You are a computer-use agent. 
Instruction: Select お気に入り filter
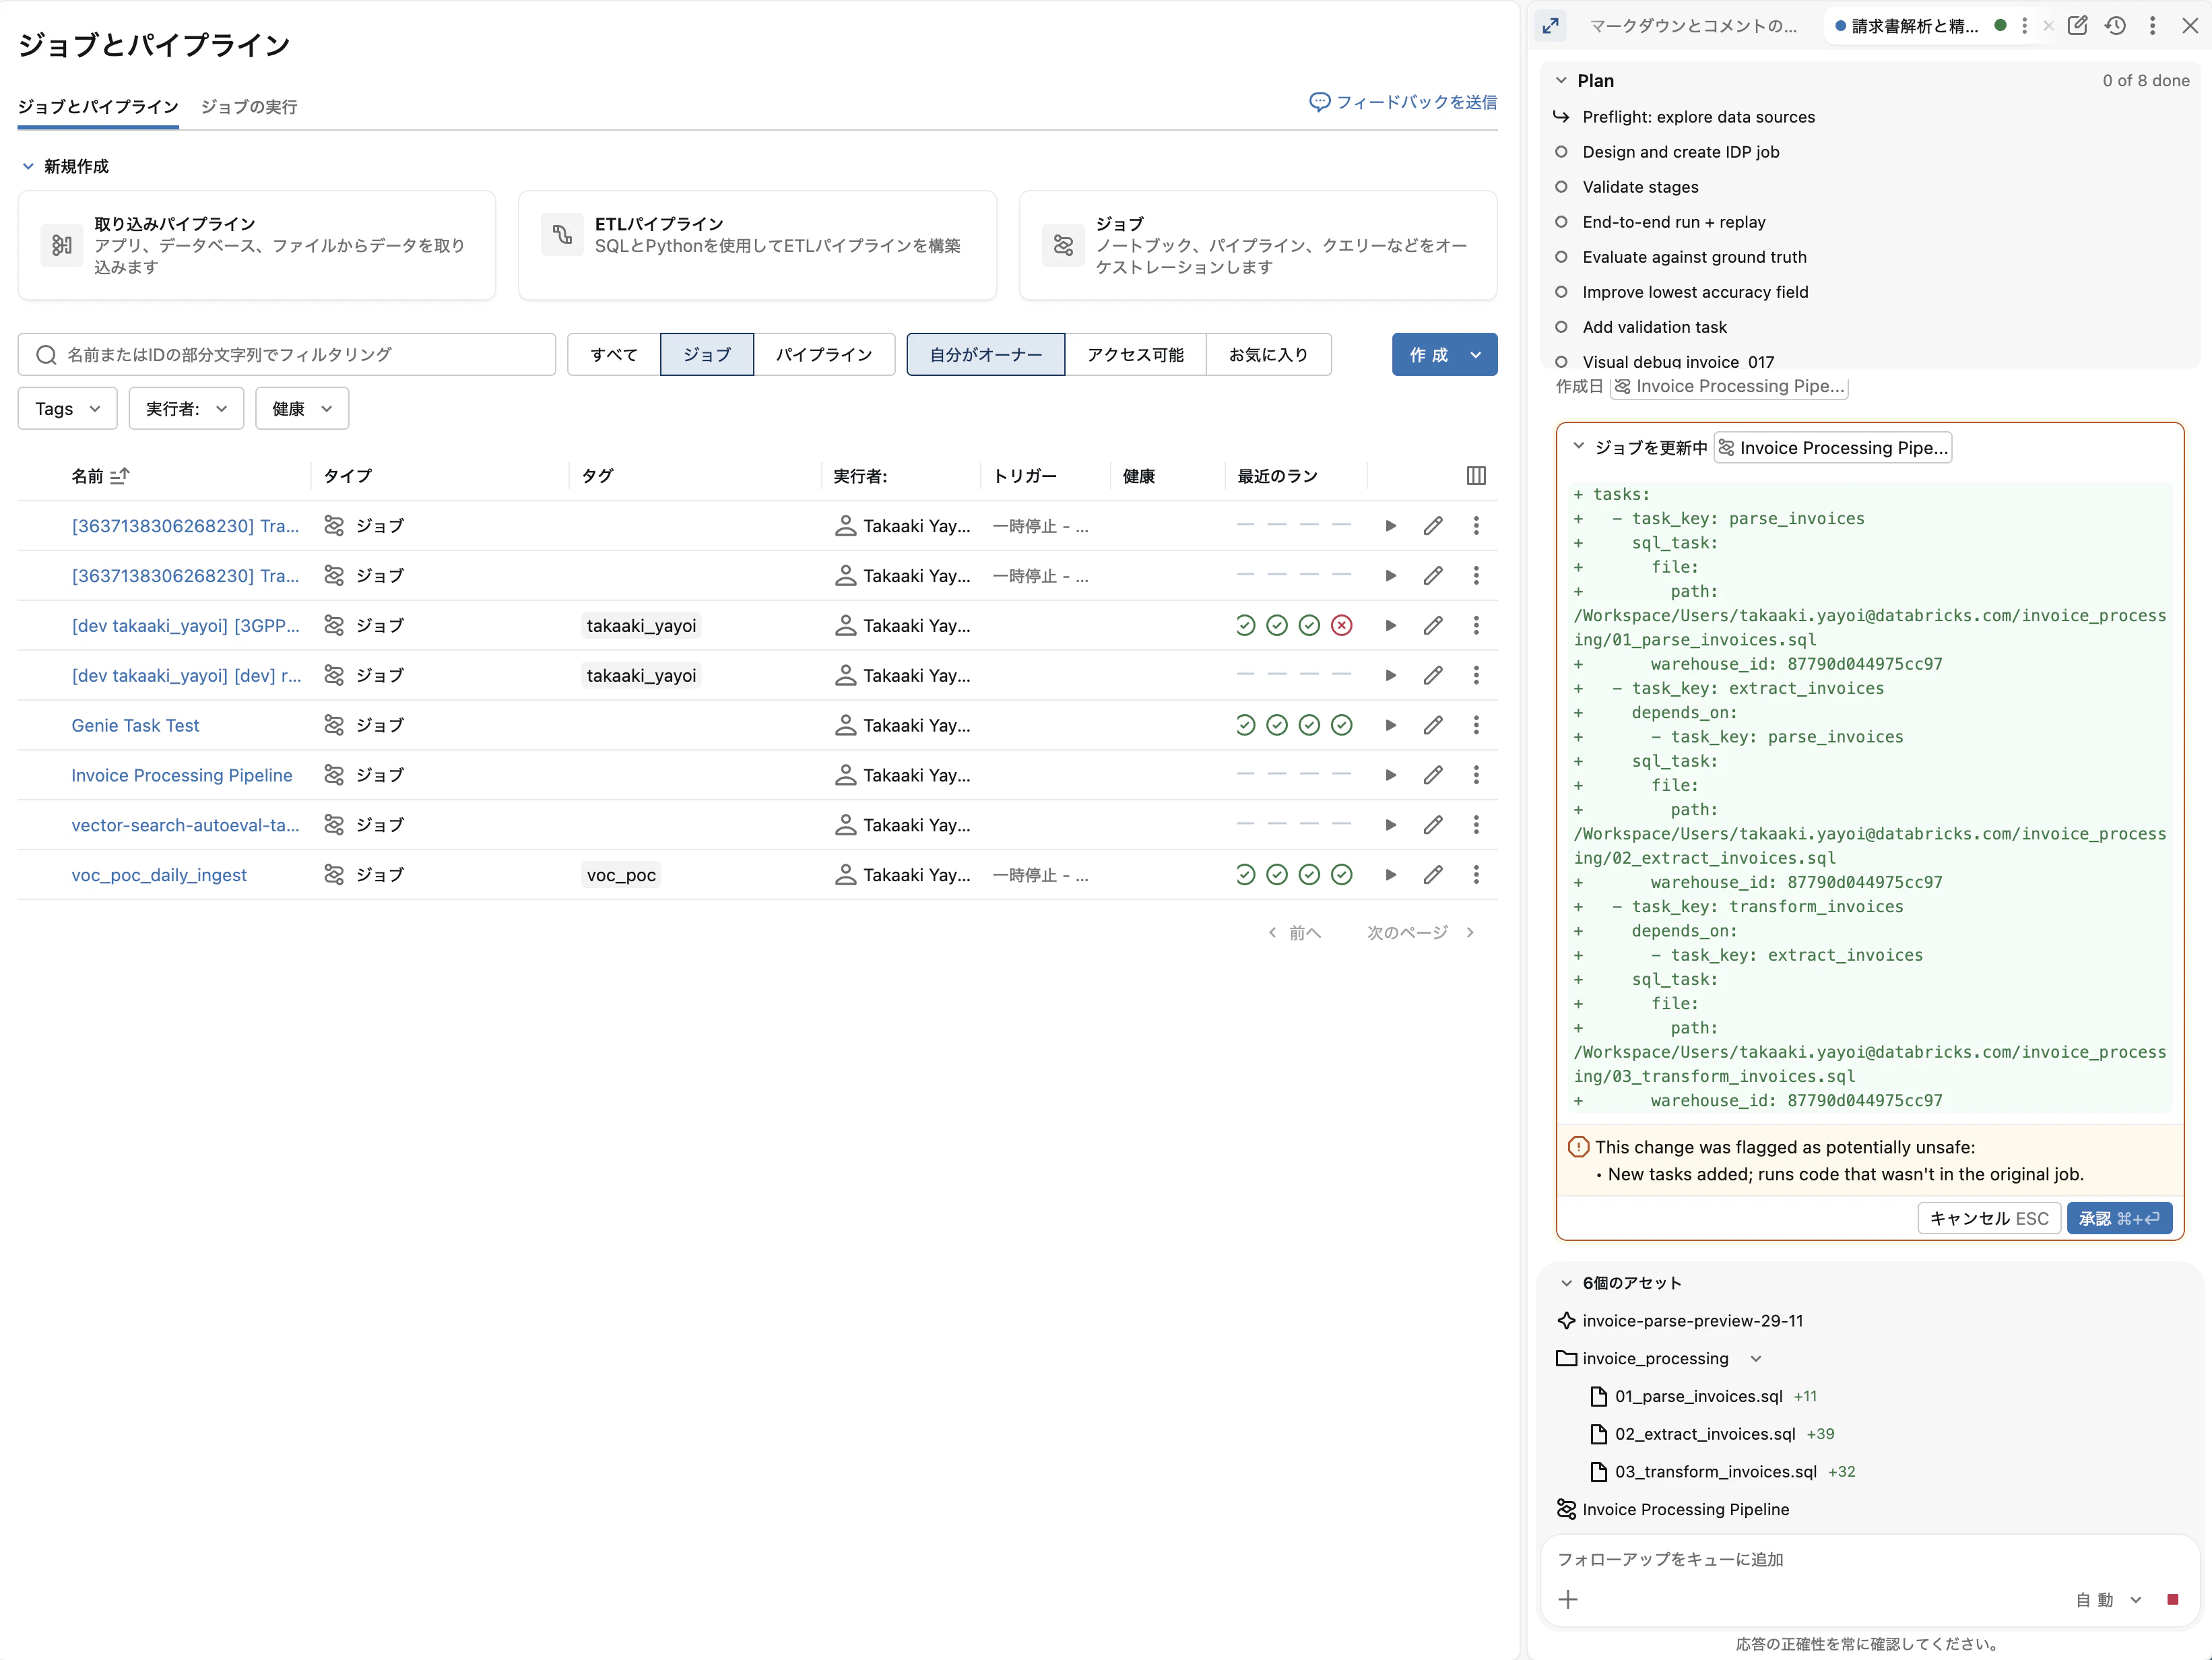(x=1269, y=355)
